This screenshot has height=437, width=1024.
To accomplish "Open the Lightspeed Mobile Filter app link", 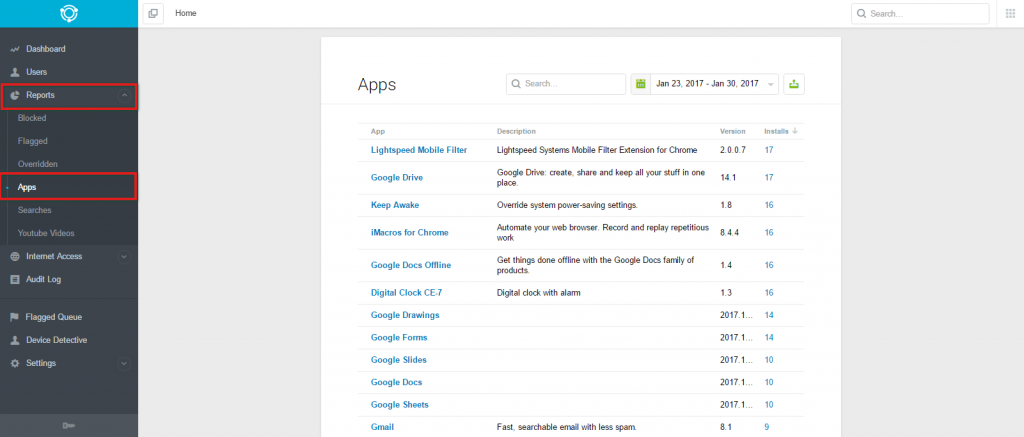I will (x=419, y=150).
